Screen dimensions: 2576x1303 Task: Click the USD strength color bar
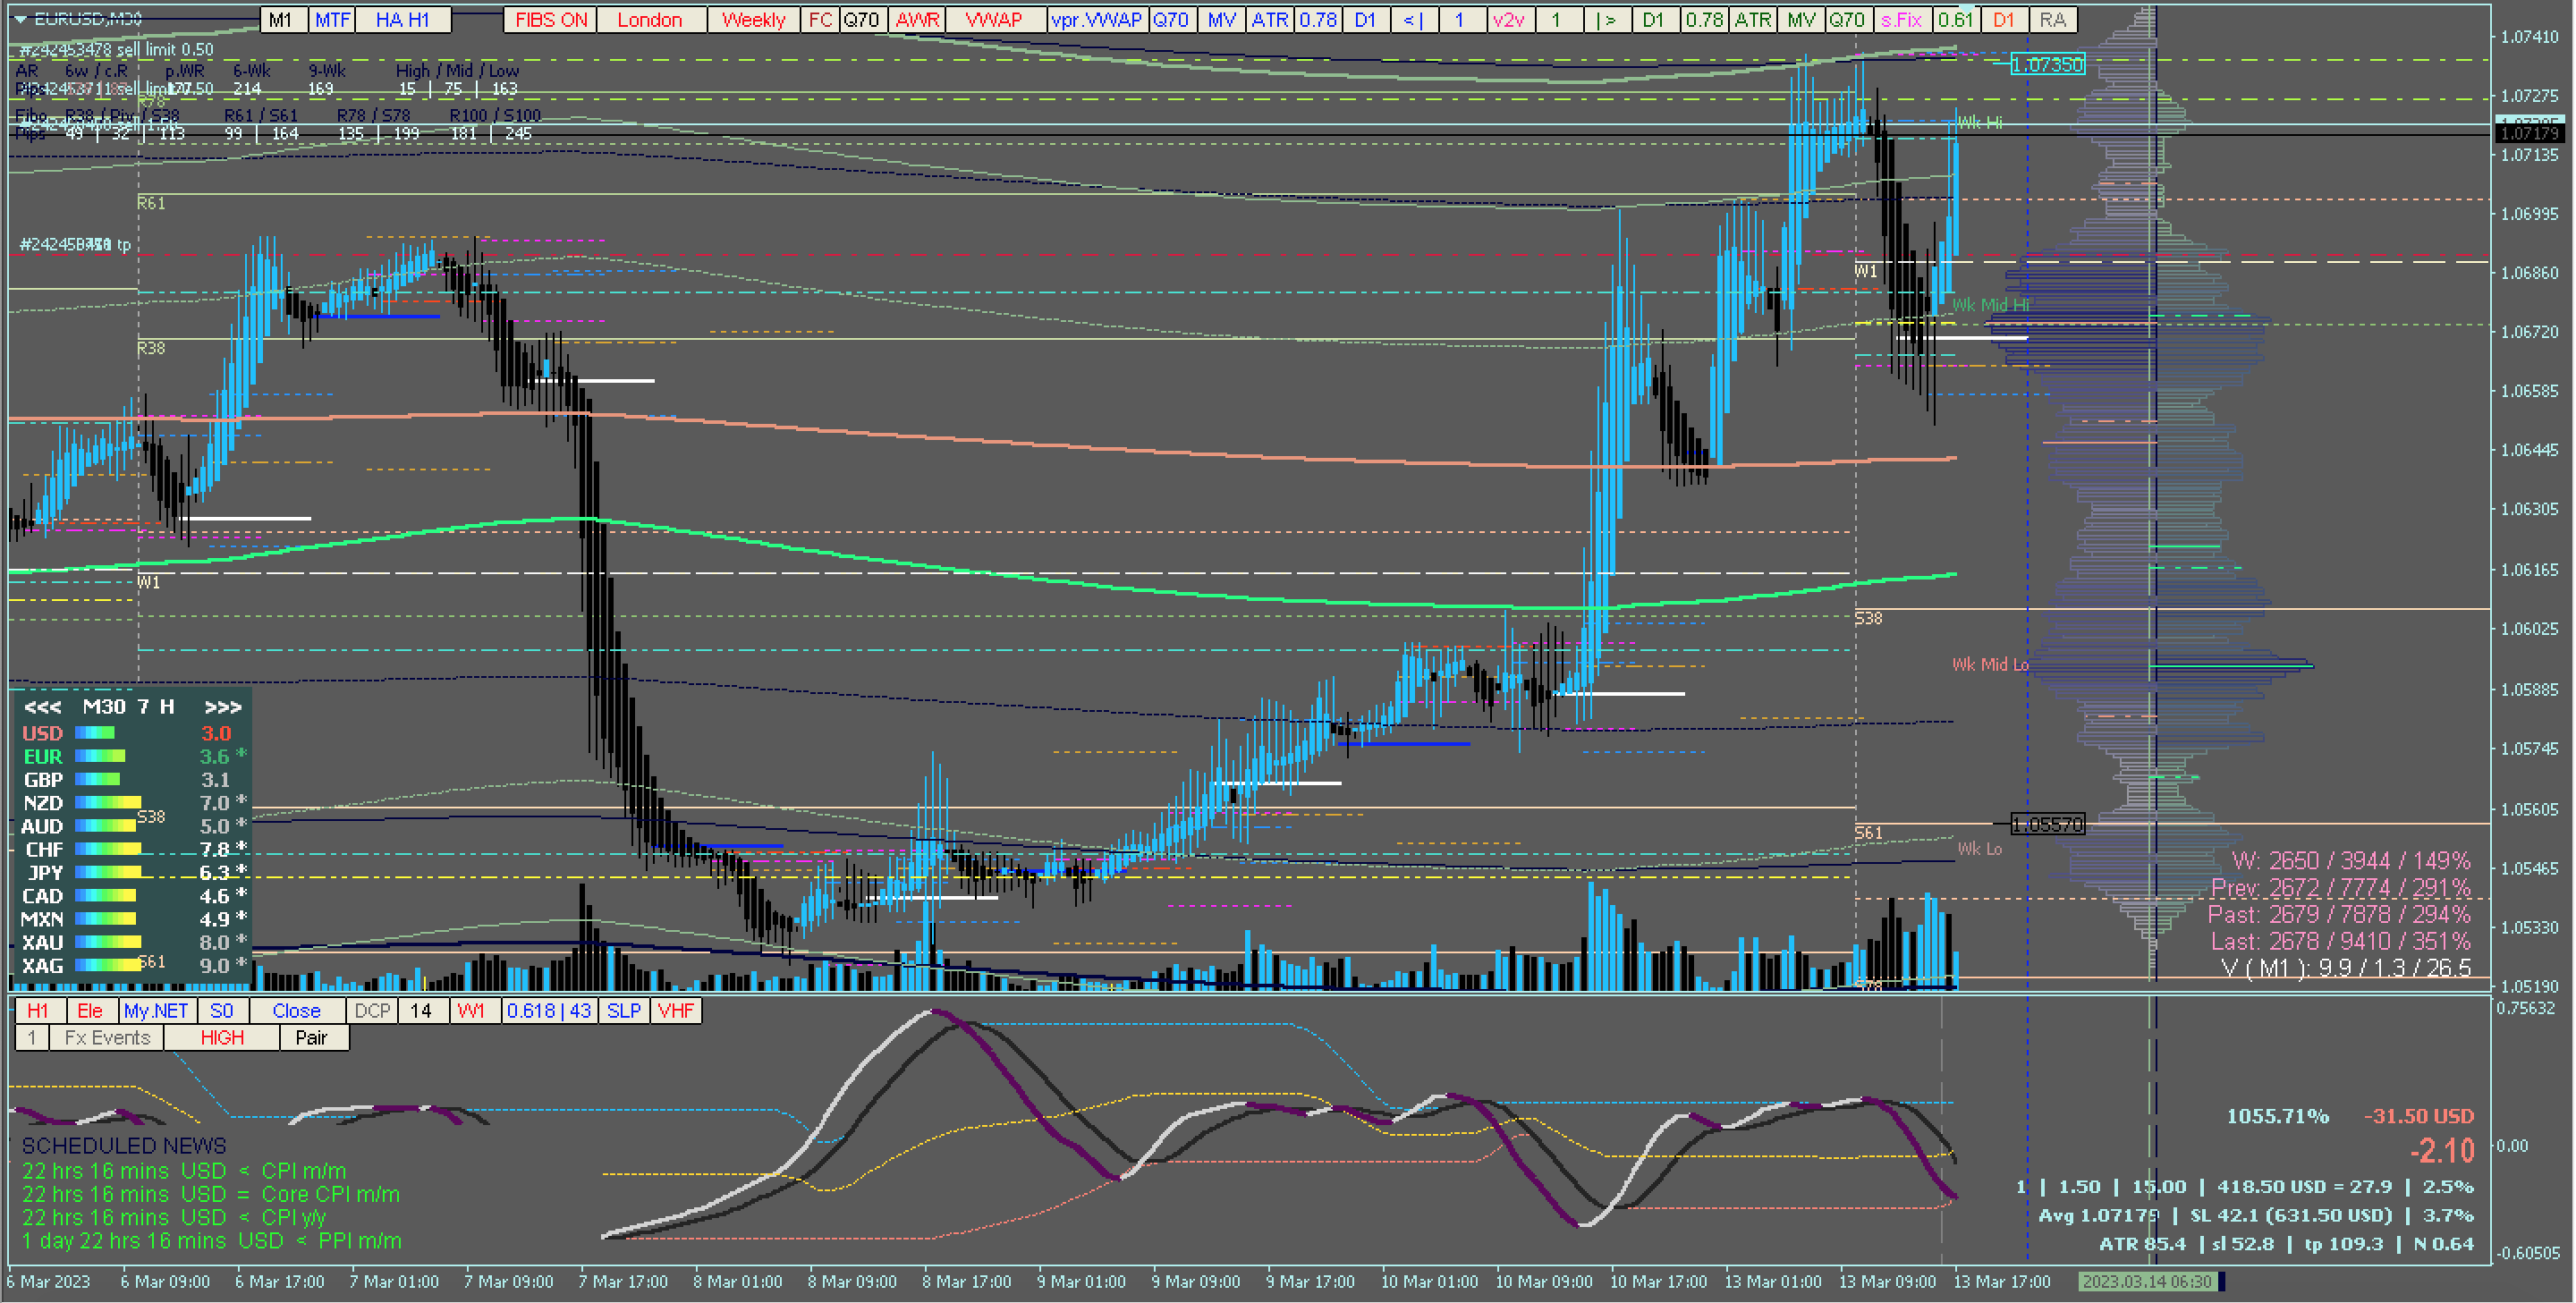(94, 733)
